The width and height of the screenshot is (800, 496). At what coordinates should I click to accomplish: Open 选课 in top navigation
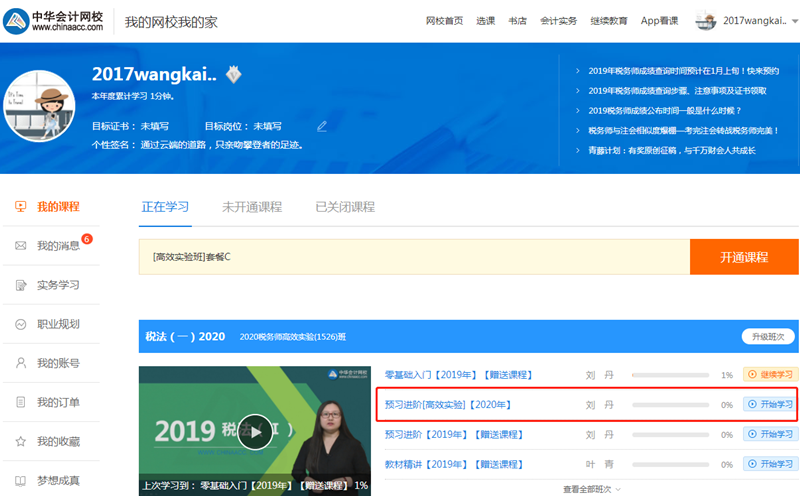pyautogui.click(x=486, y=21)
